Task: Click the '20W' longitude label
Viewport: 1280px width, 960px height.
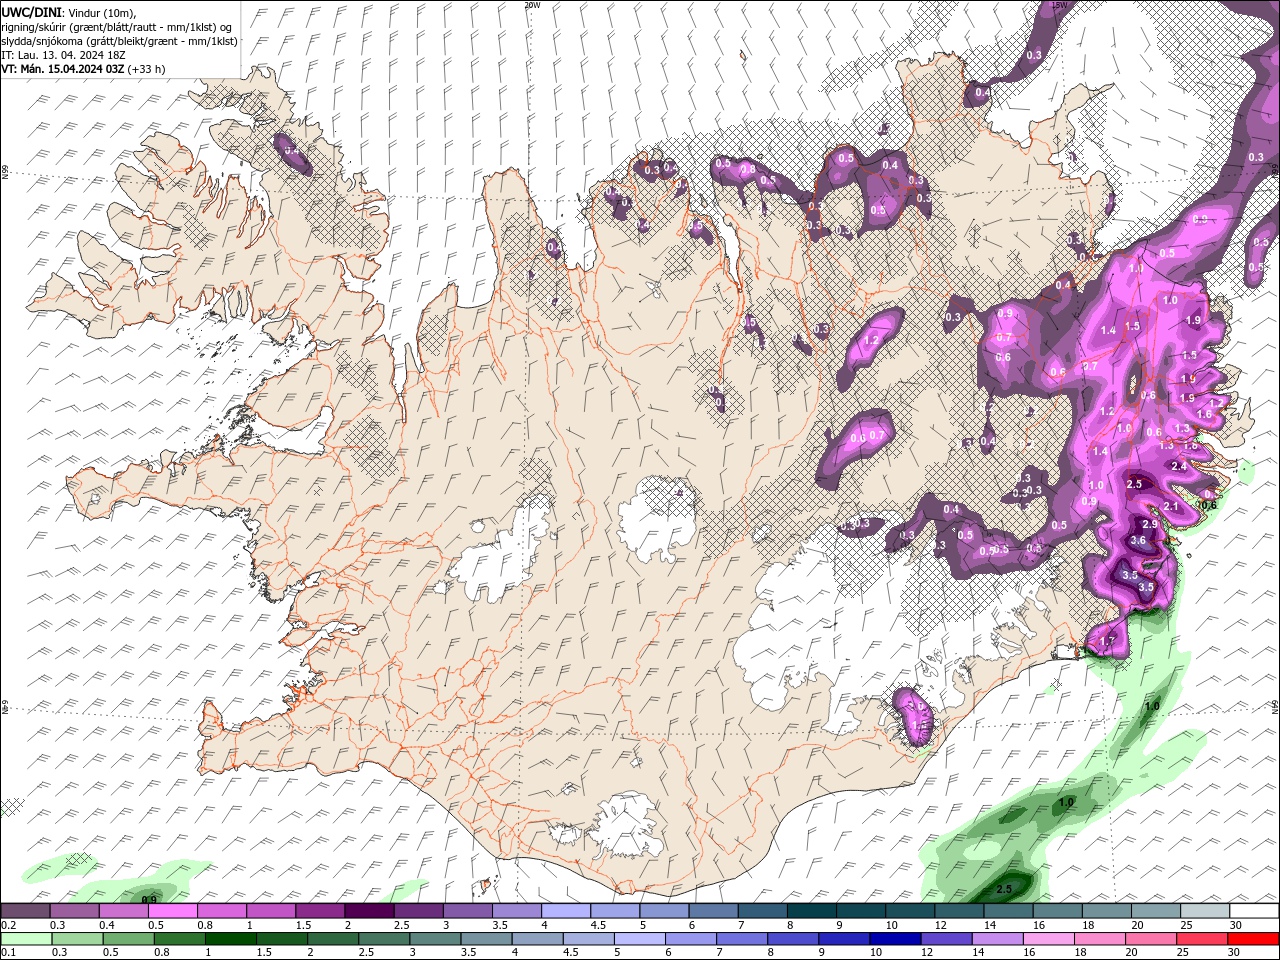Action: (x=532, y=5)
